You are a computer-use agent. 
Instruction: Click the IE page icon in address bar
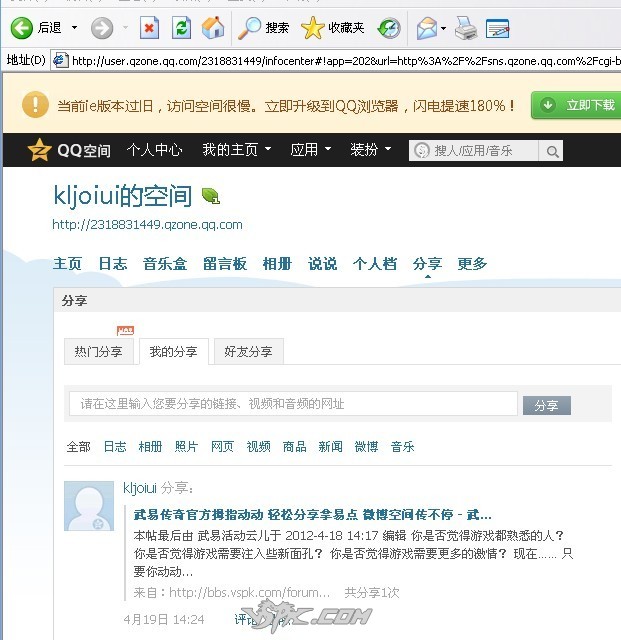pyautogui.click(x=61, y=60)
